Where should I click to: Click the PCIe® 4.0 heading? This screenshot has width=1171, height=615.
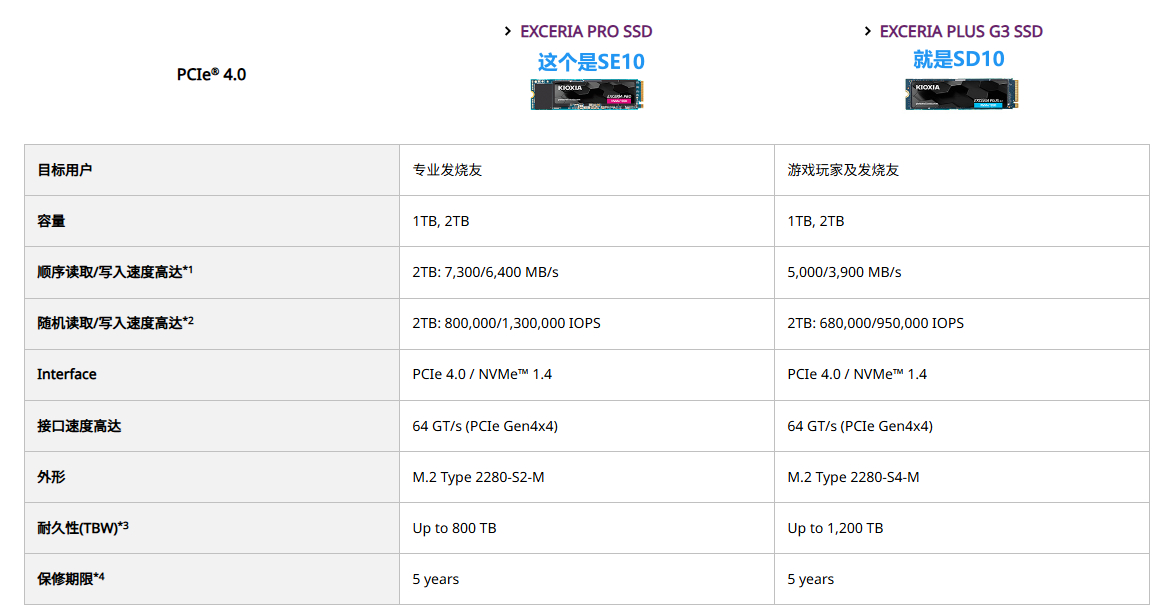(x=211, y=75)
